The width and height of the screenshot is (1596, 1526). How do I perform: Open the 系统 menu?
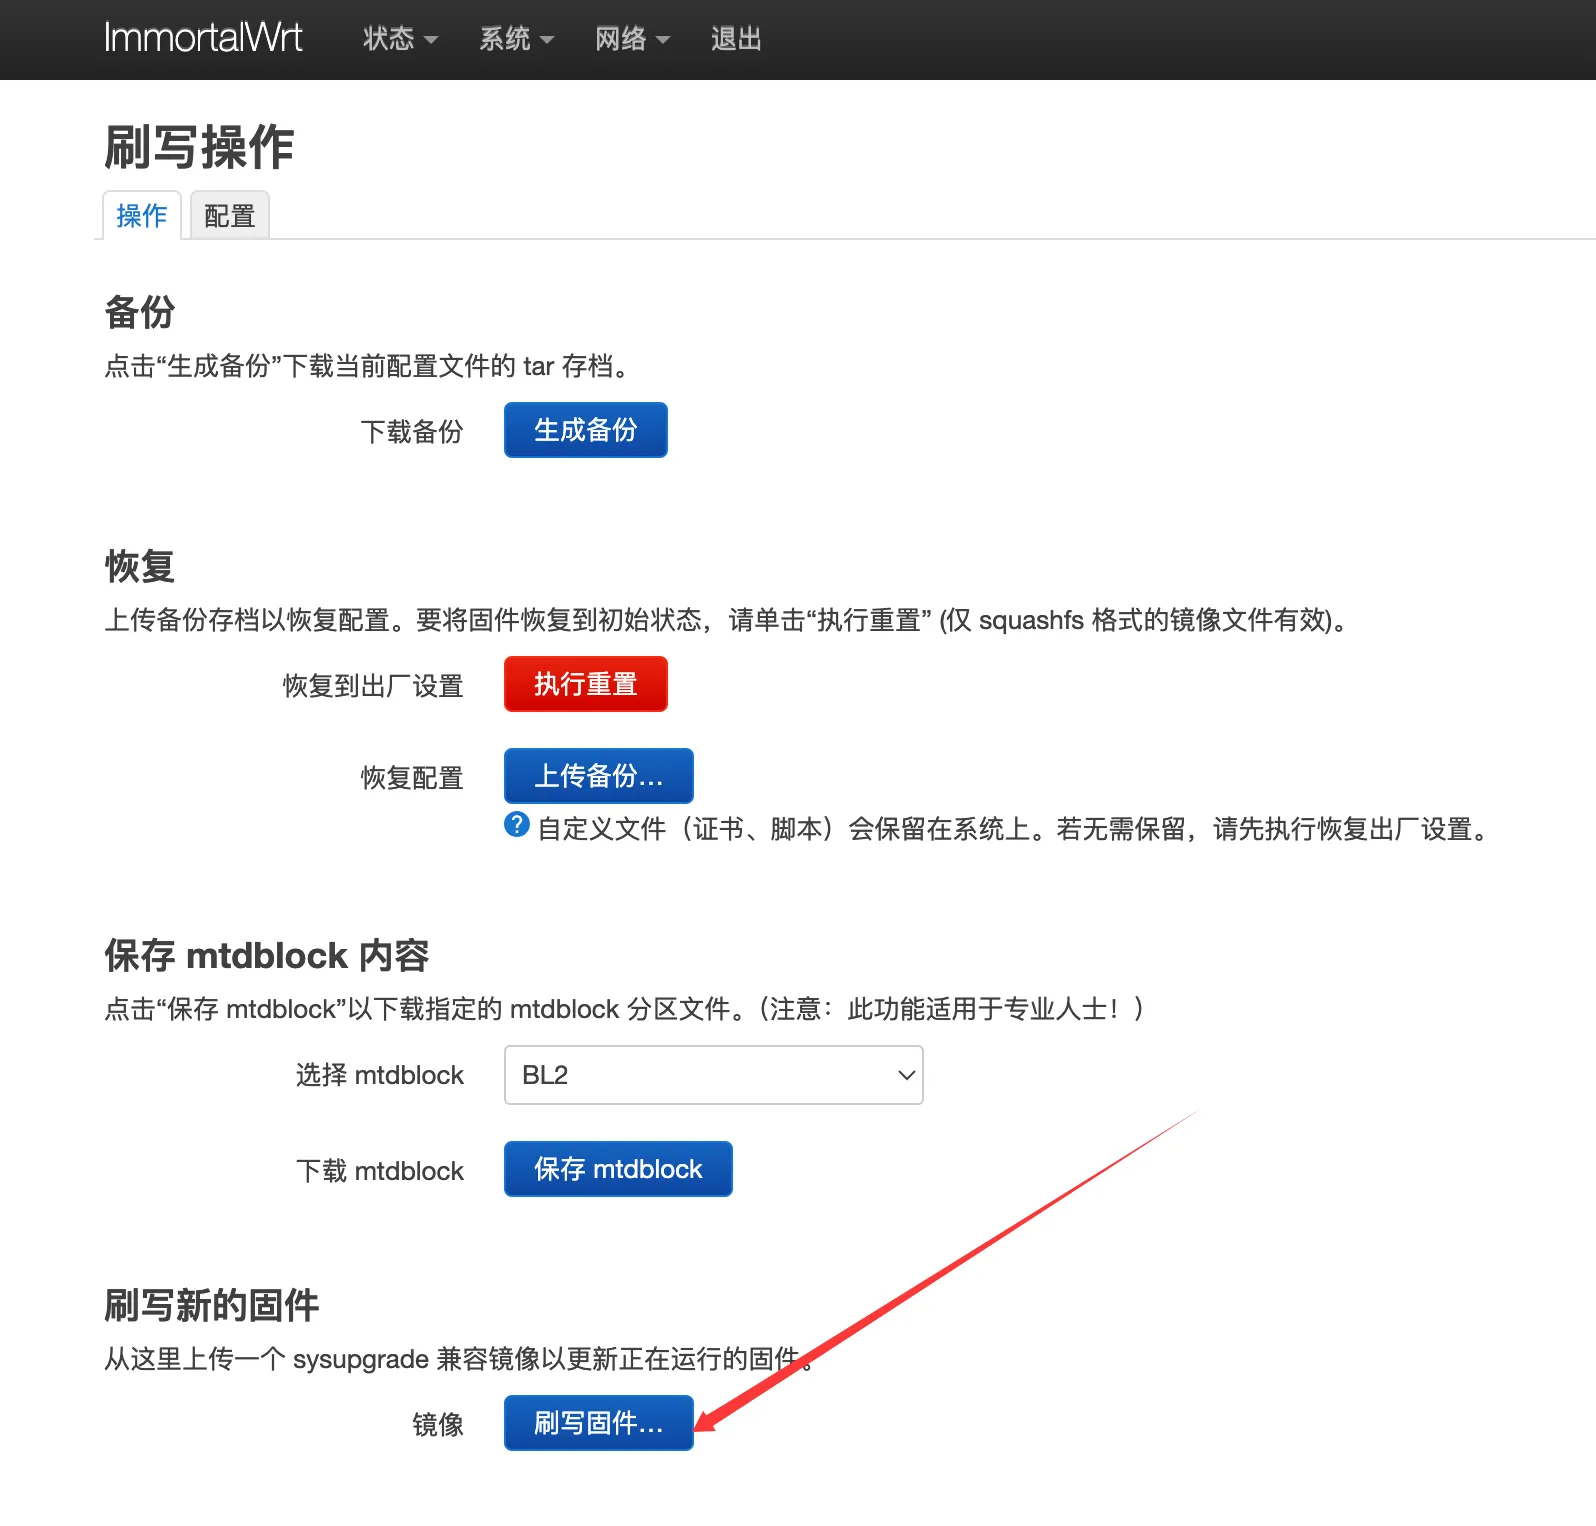click(516, 39)
